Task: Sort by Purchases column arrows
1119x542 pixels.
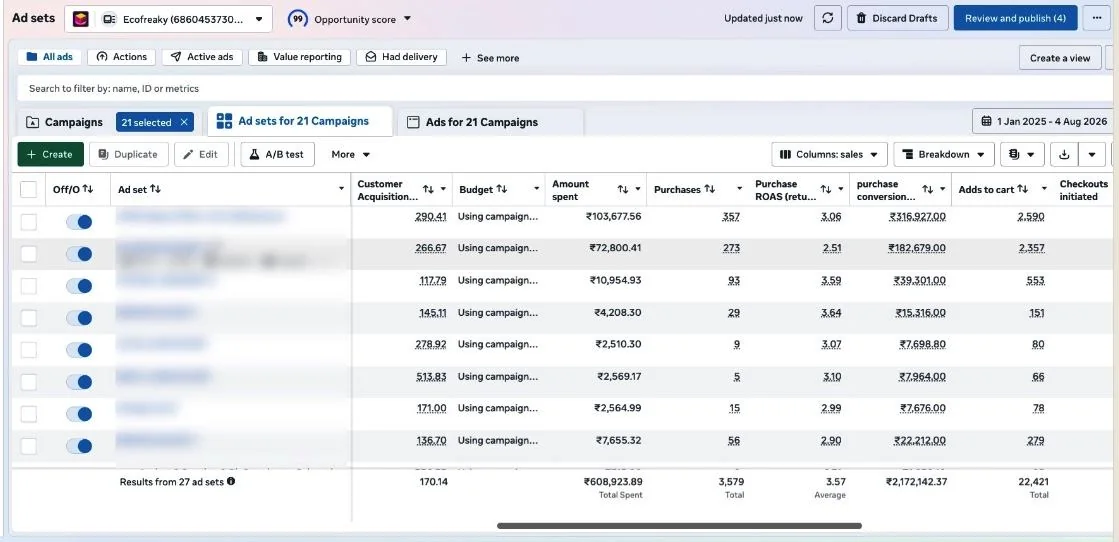Action: [709, 189]
